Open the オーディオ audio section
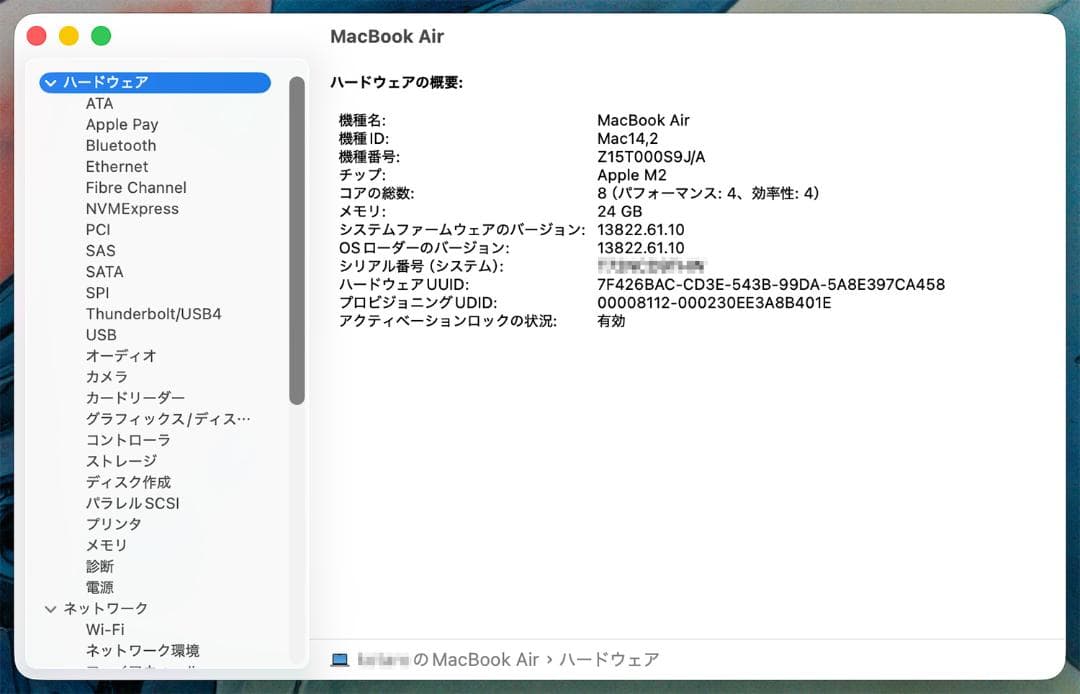Screen dimensions: 1080x694 point(121,355)
